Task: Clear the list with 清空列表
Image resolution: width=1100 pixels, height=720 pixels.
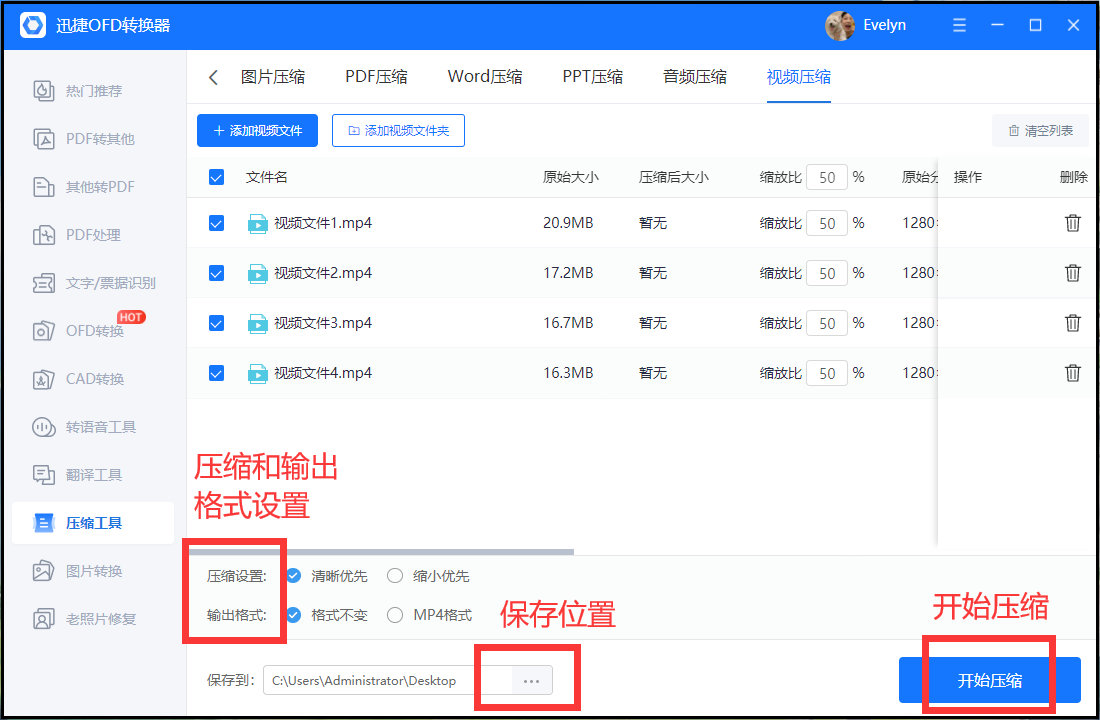Action: coord(1040,131)
